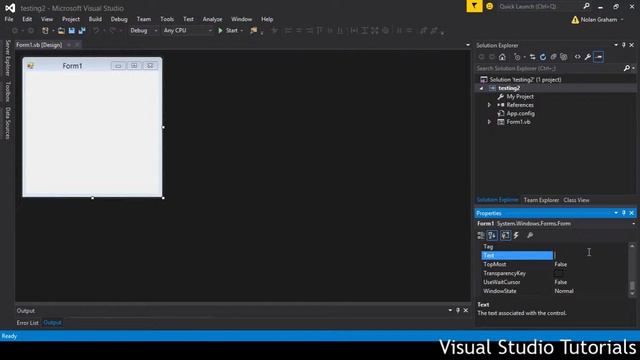Click the Properties panel scrollbar thumb

[x=632, y=286]
